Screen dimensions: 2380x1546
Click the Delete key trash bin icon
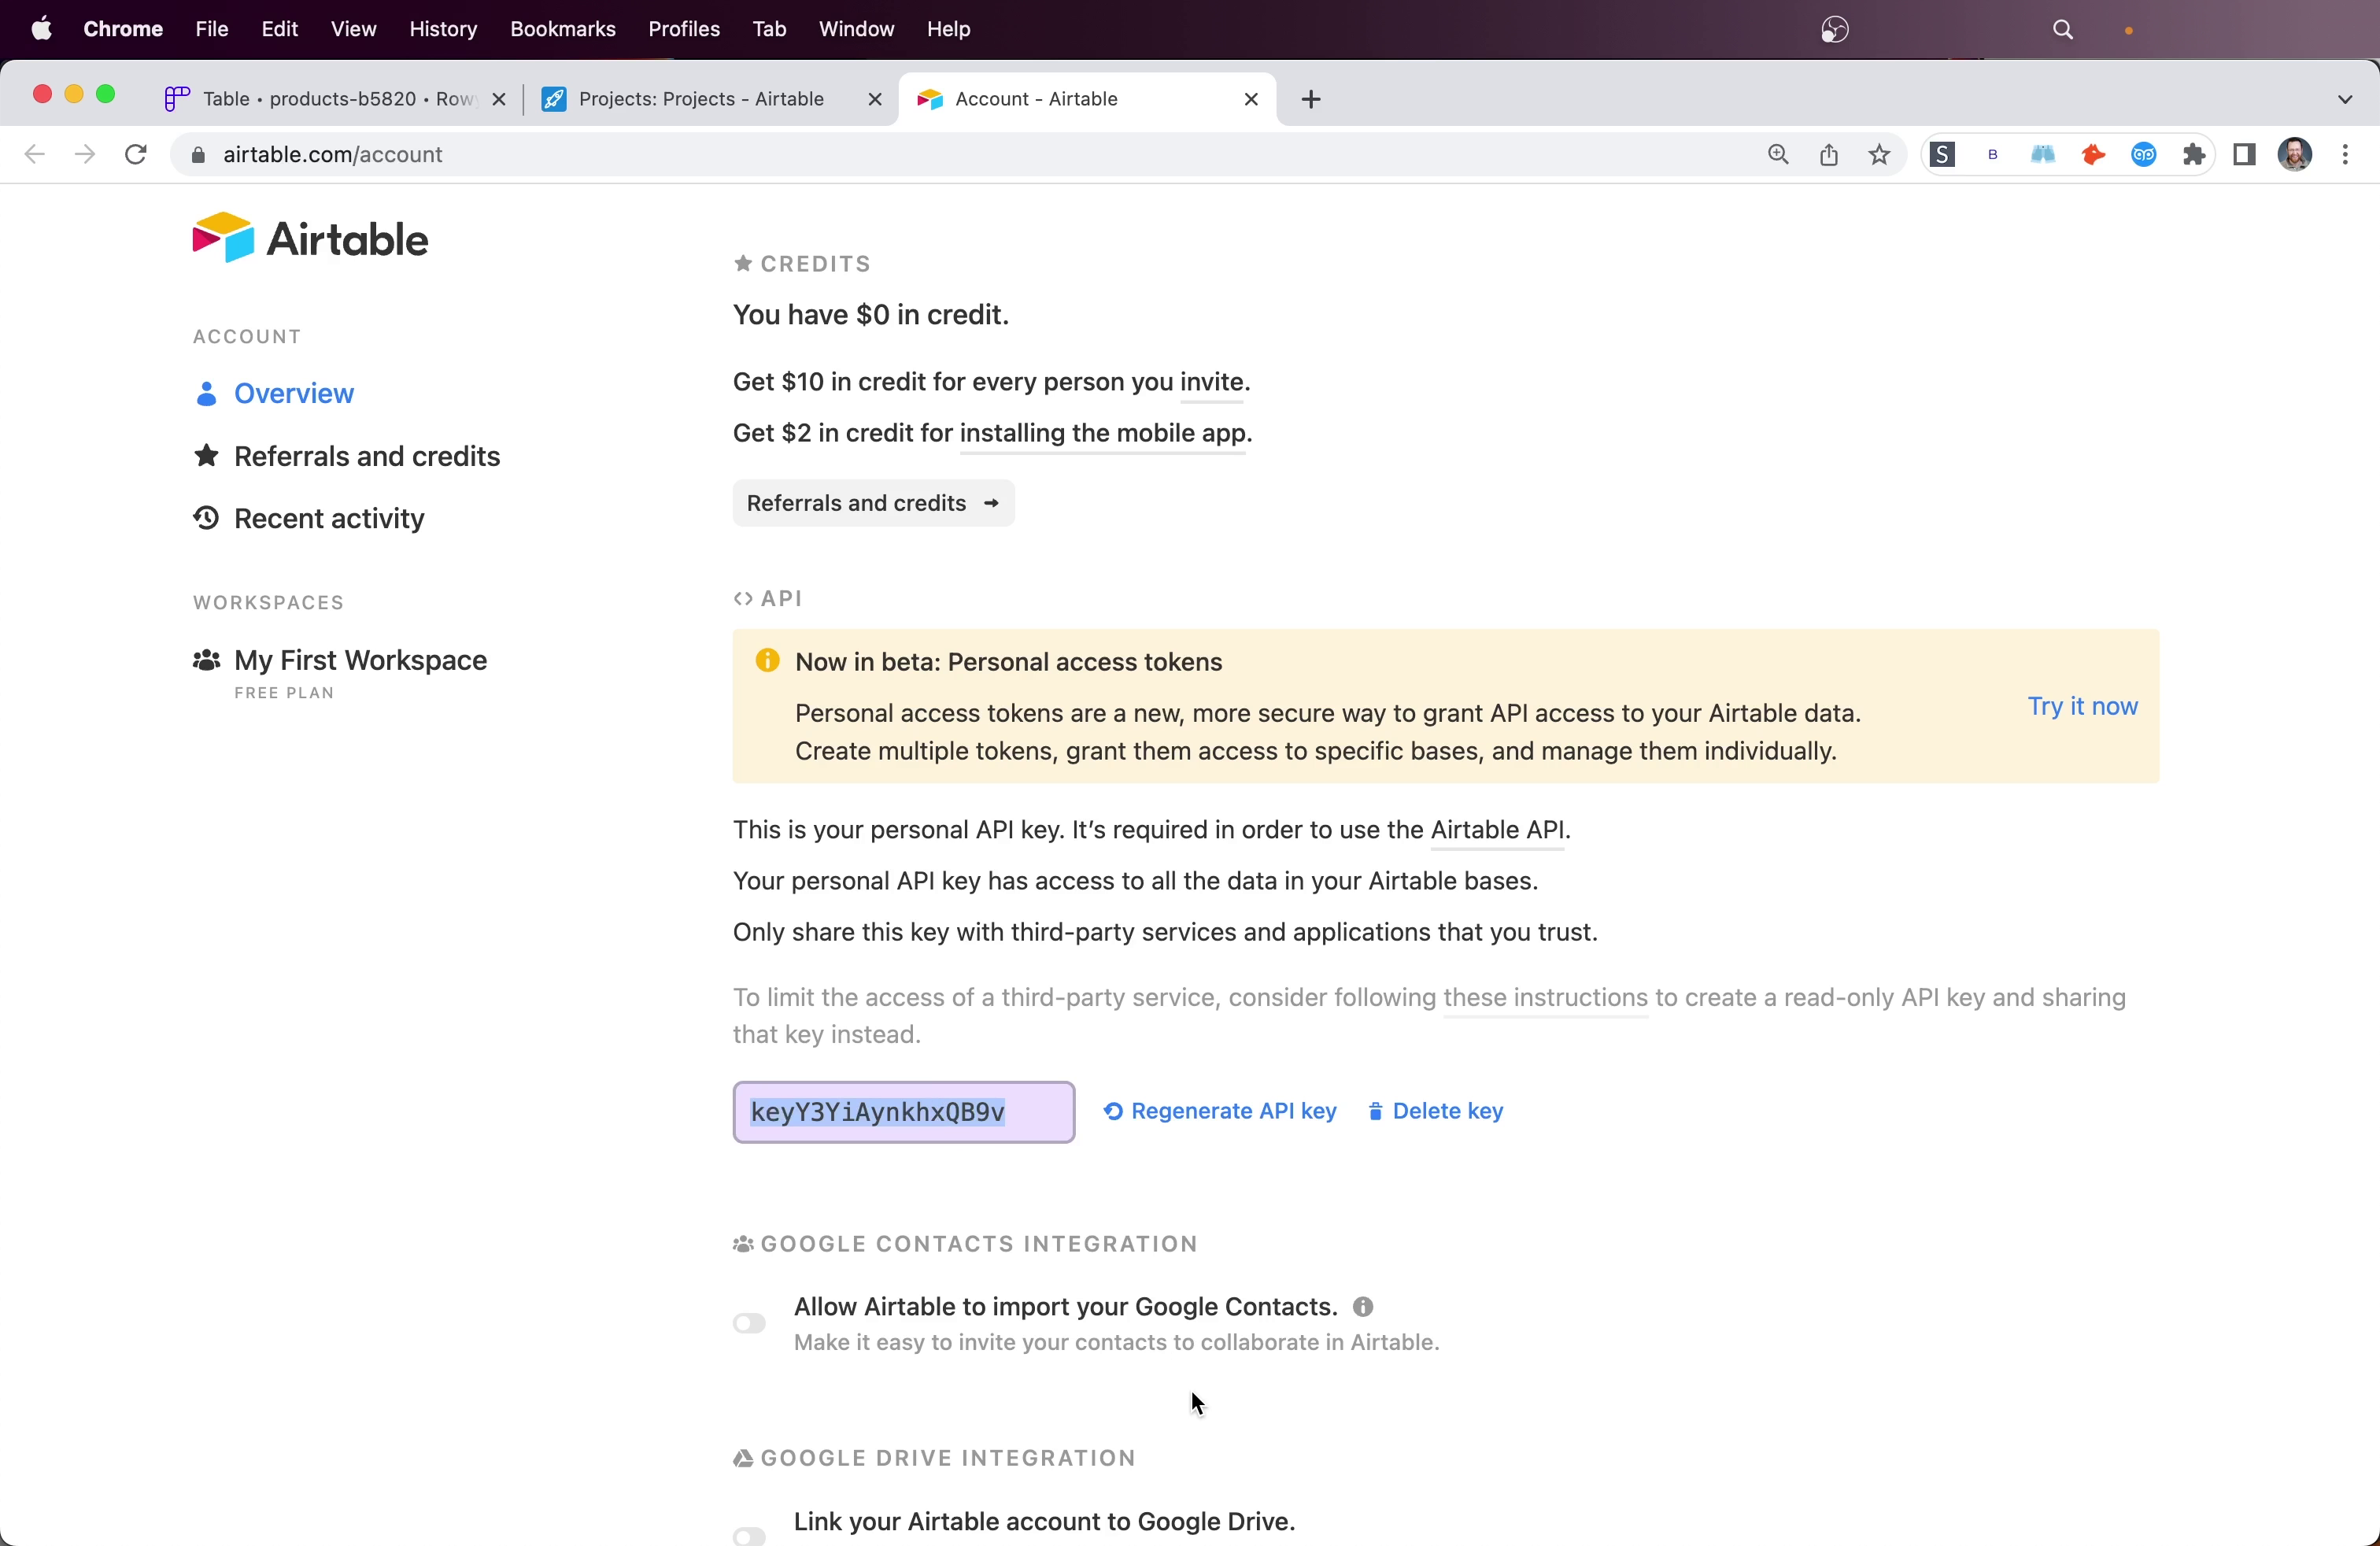(x=1376, y=1111)
